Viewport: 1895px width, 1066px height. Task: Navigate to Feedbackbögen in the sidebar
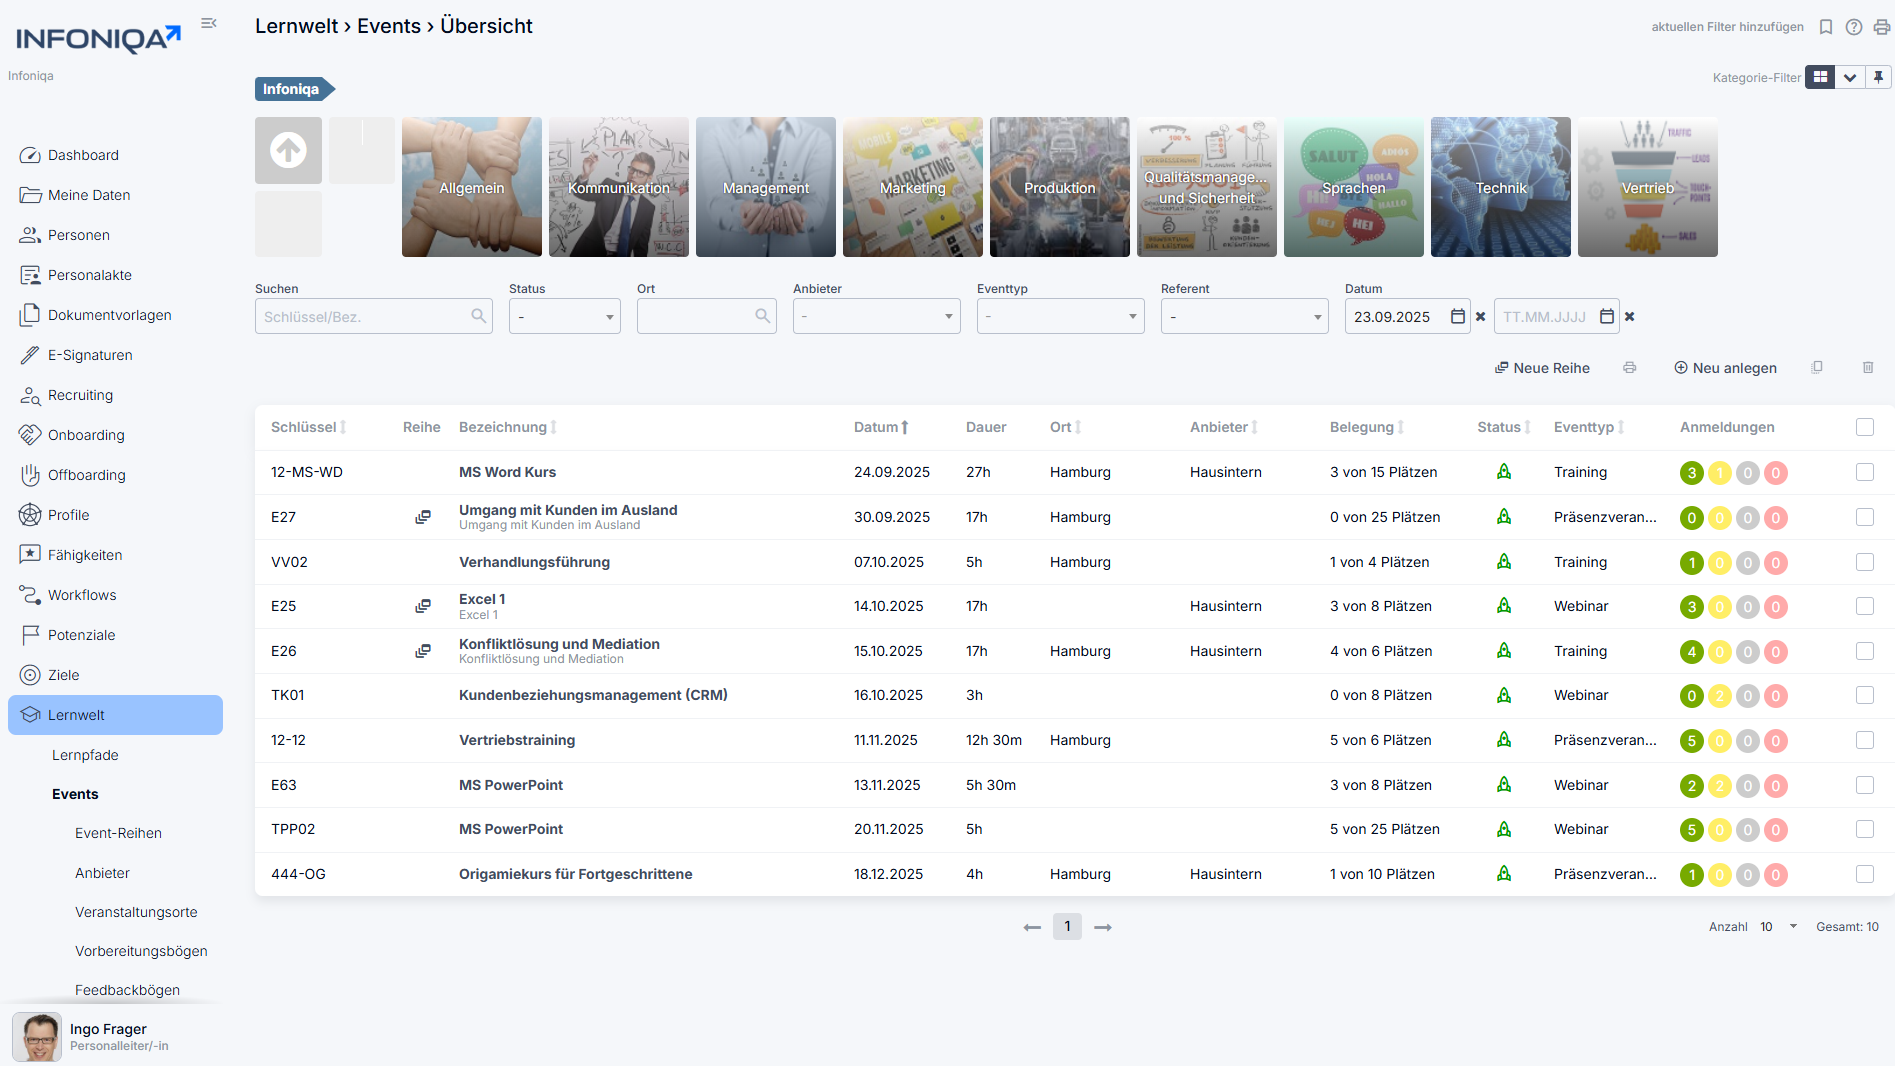click(127, 990)
